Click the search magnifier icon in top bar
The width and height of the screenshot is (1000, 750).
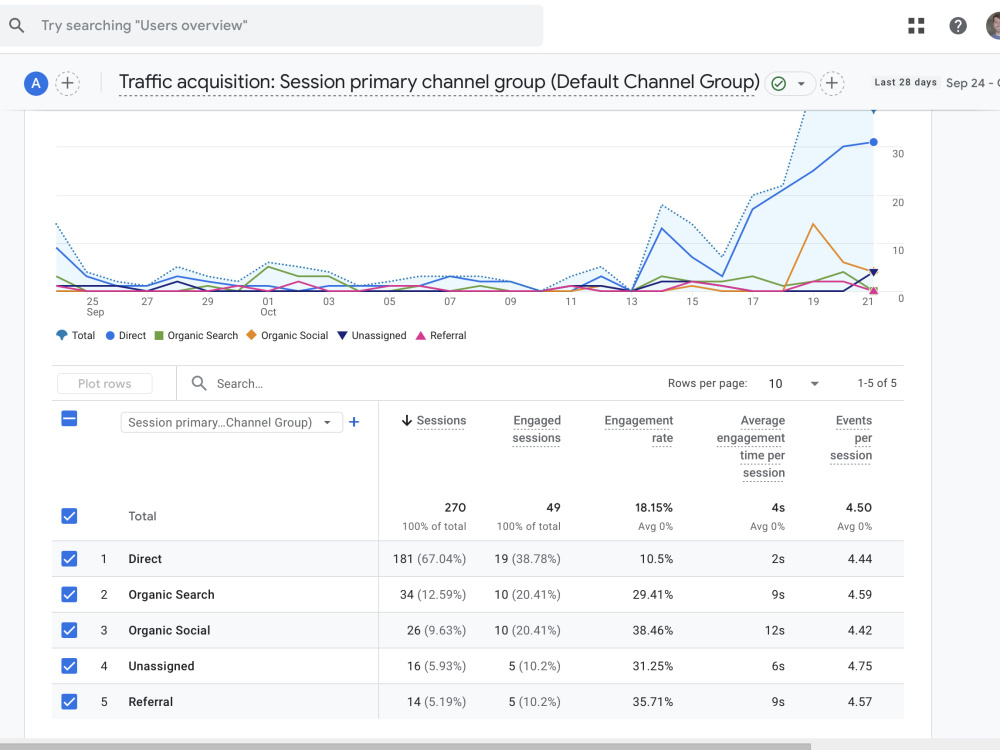(17, 26)
